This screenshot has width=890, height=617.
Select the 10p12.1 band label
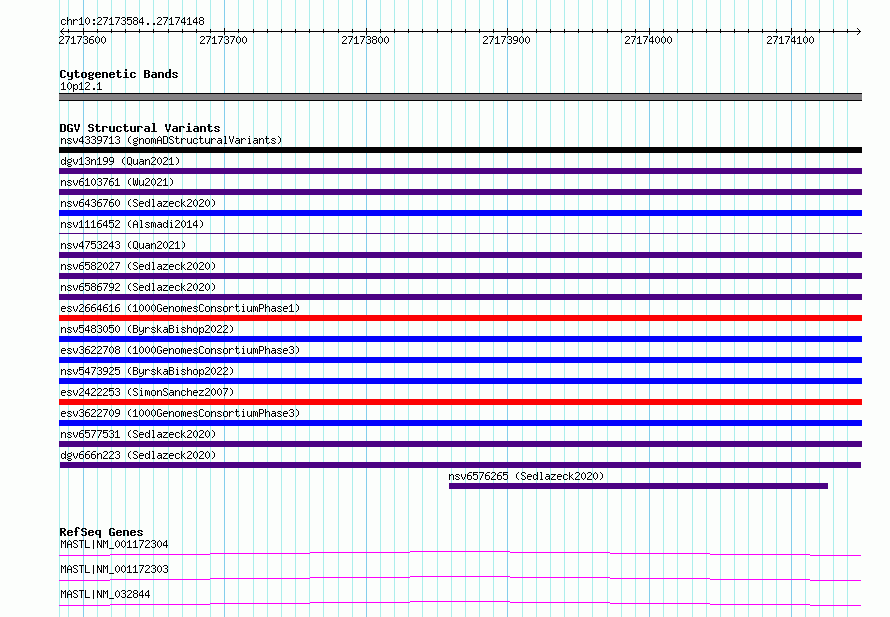point(81,86)
